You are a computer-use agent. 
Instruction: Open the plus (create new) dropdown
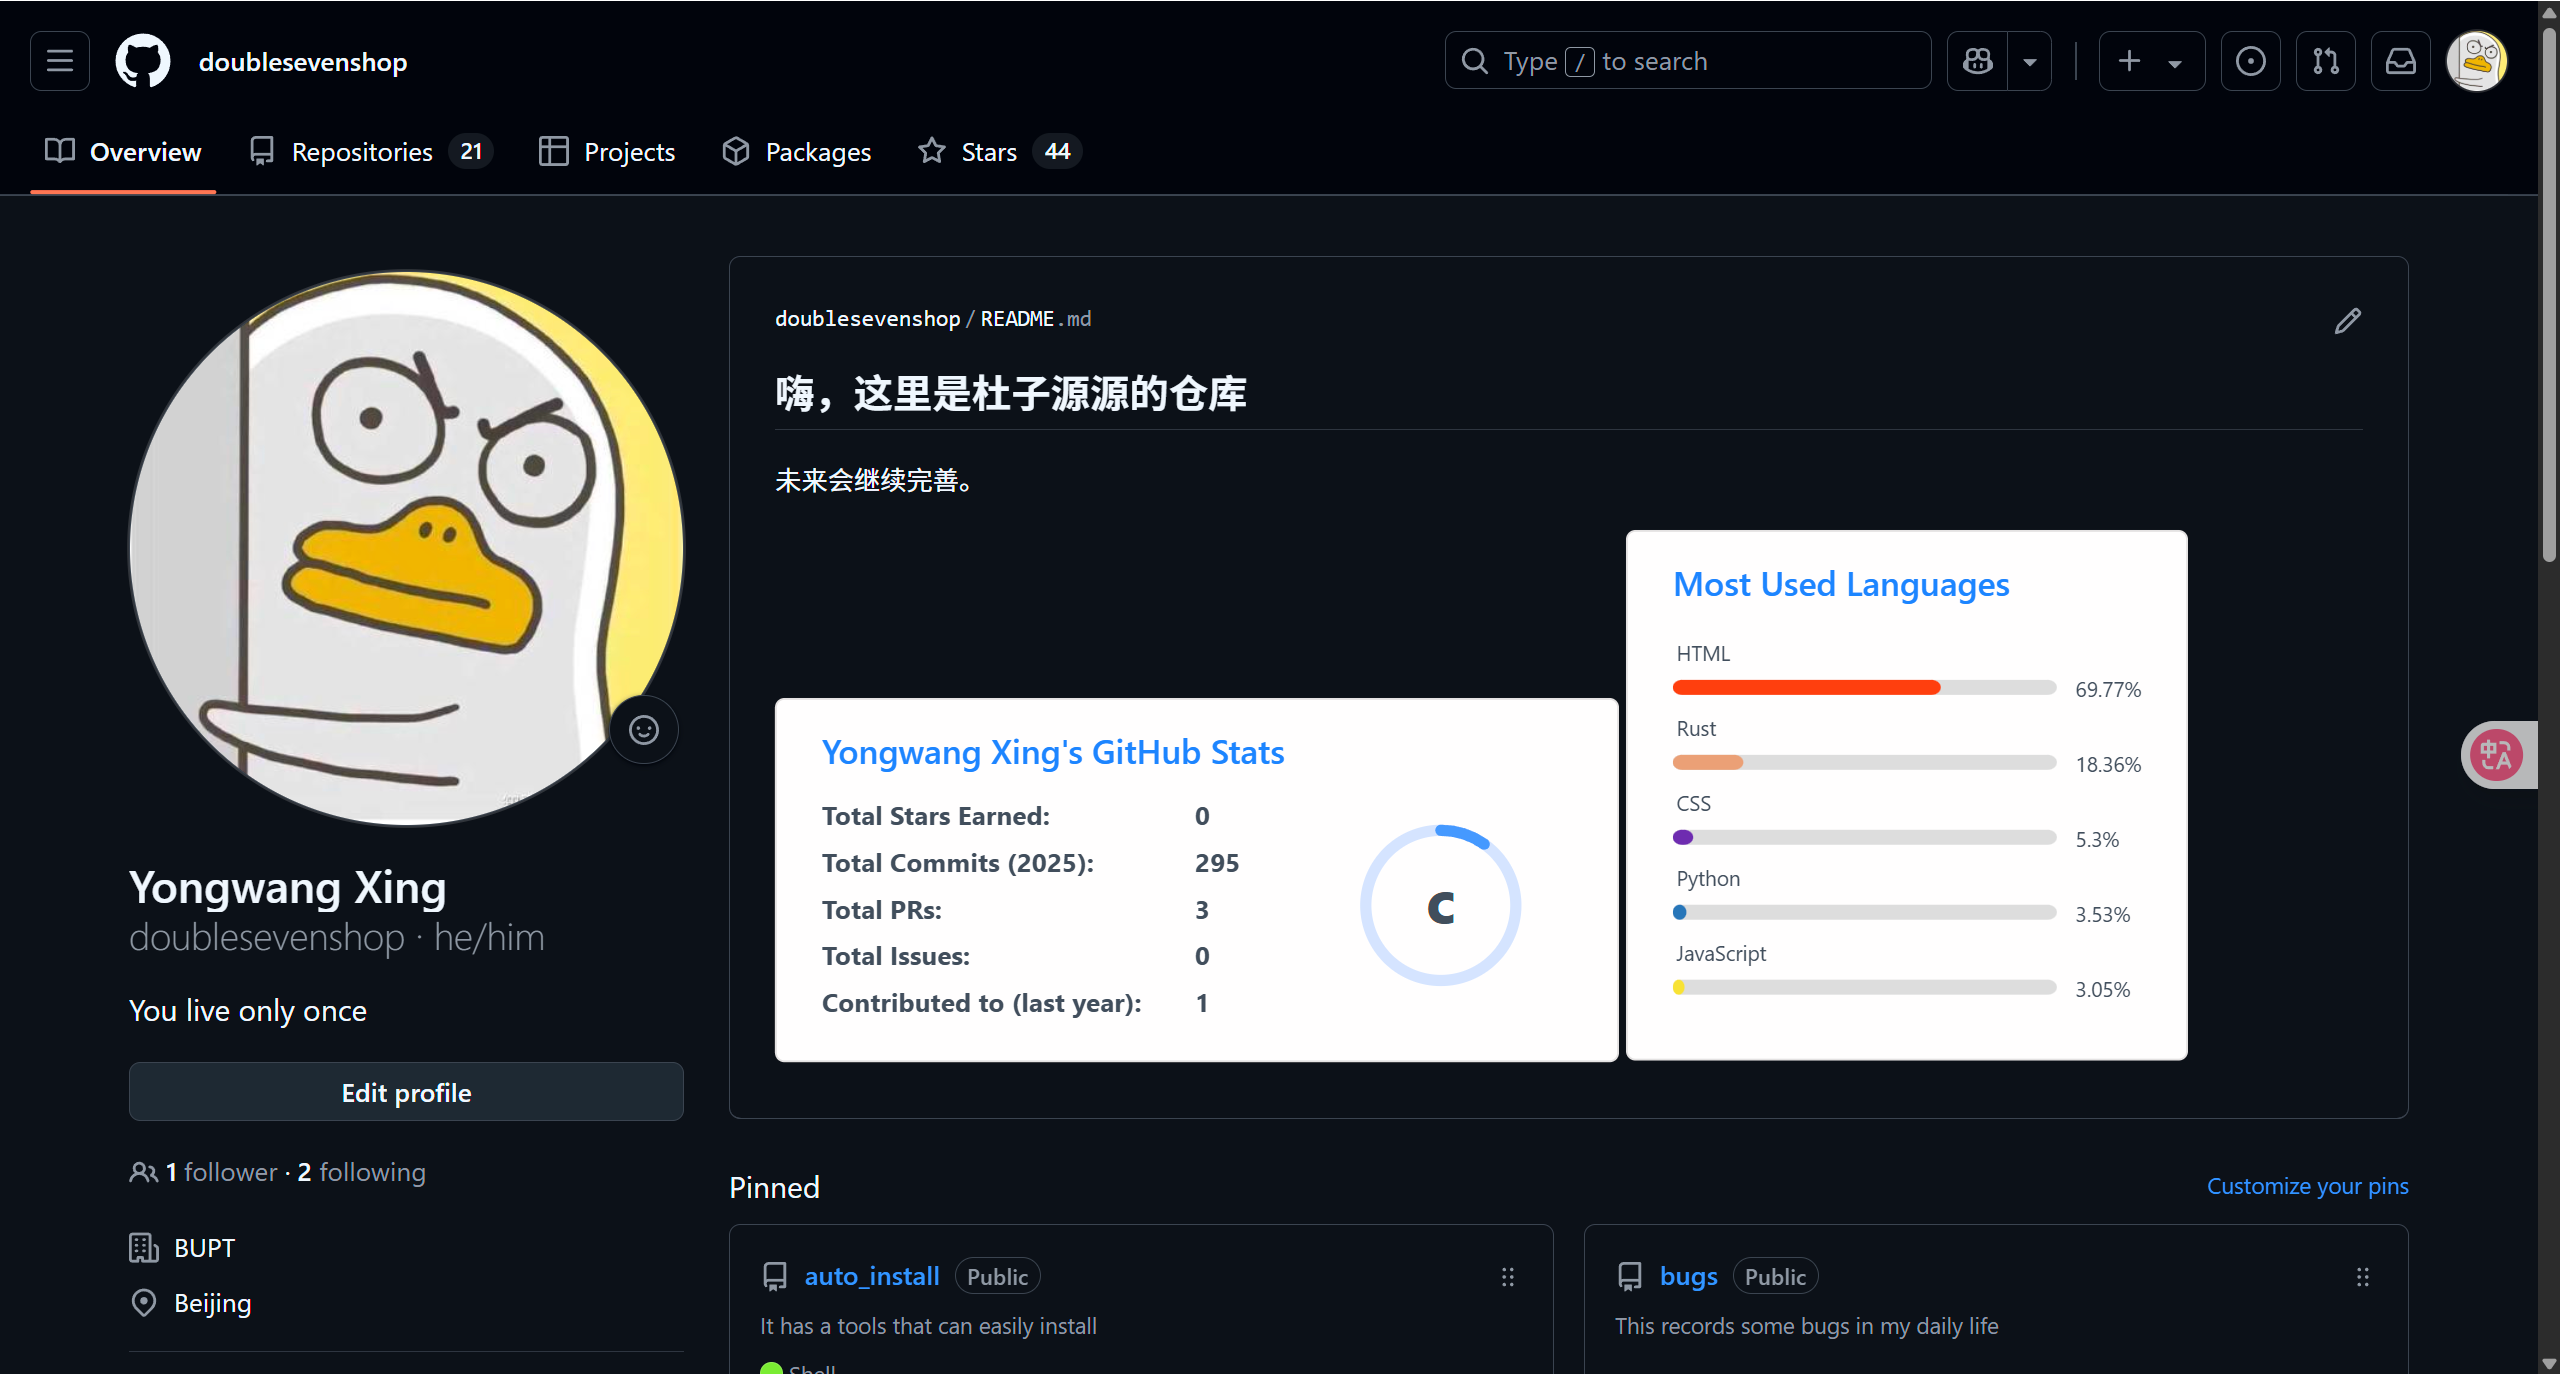tap(2151, 61)
